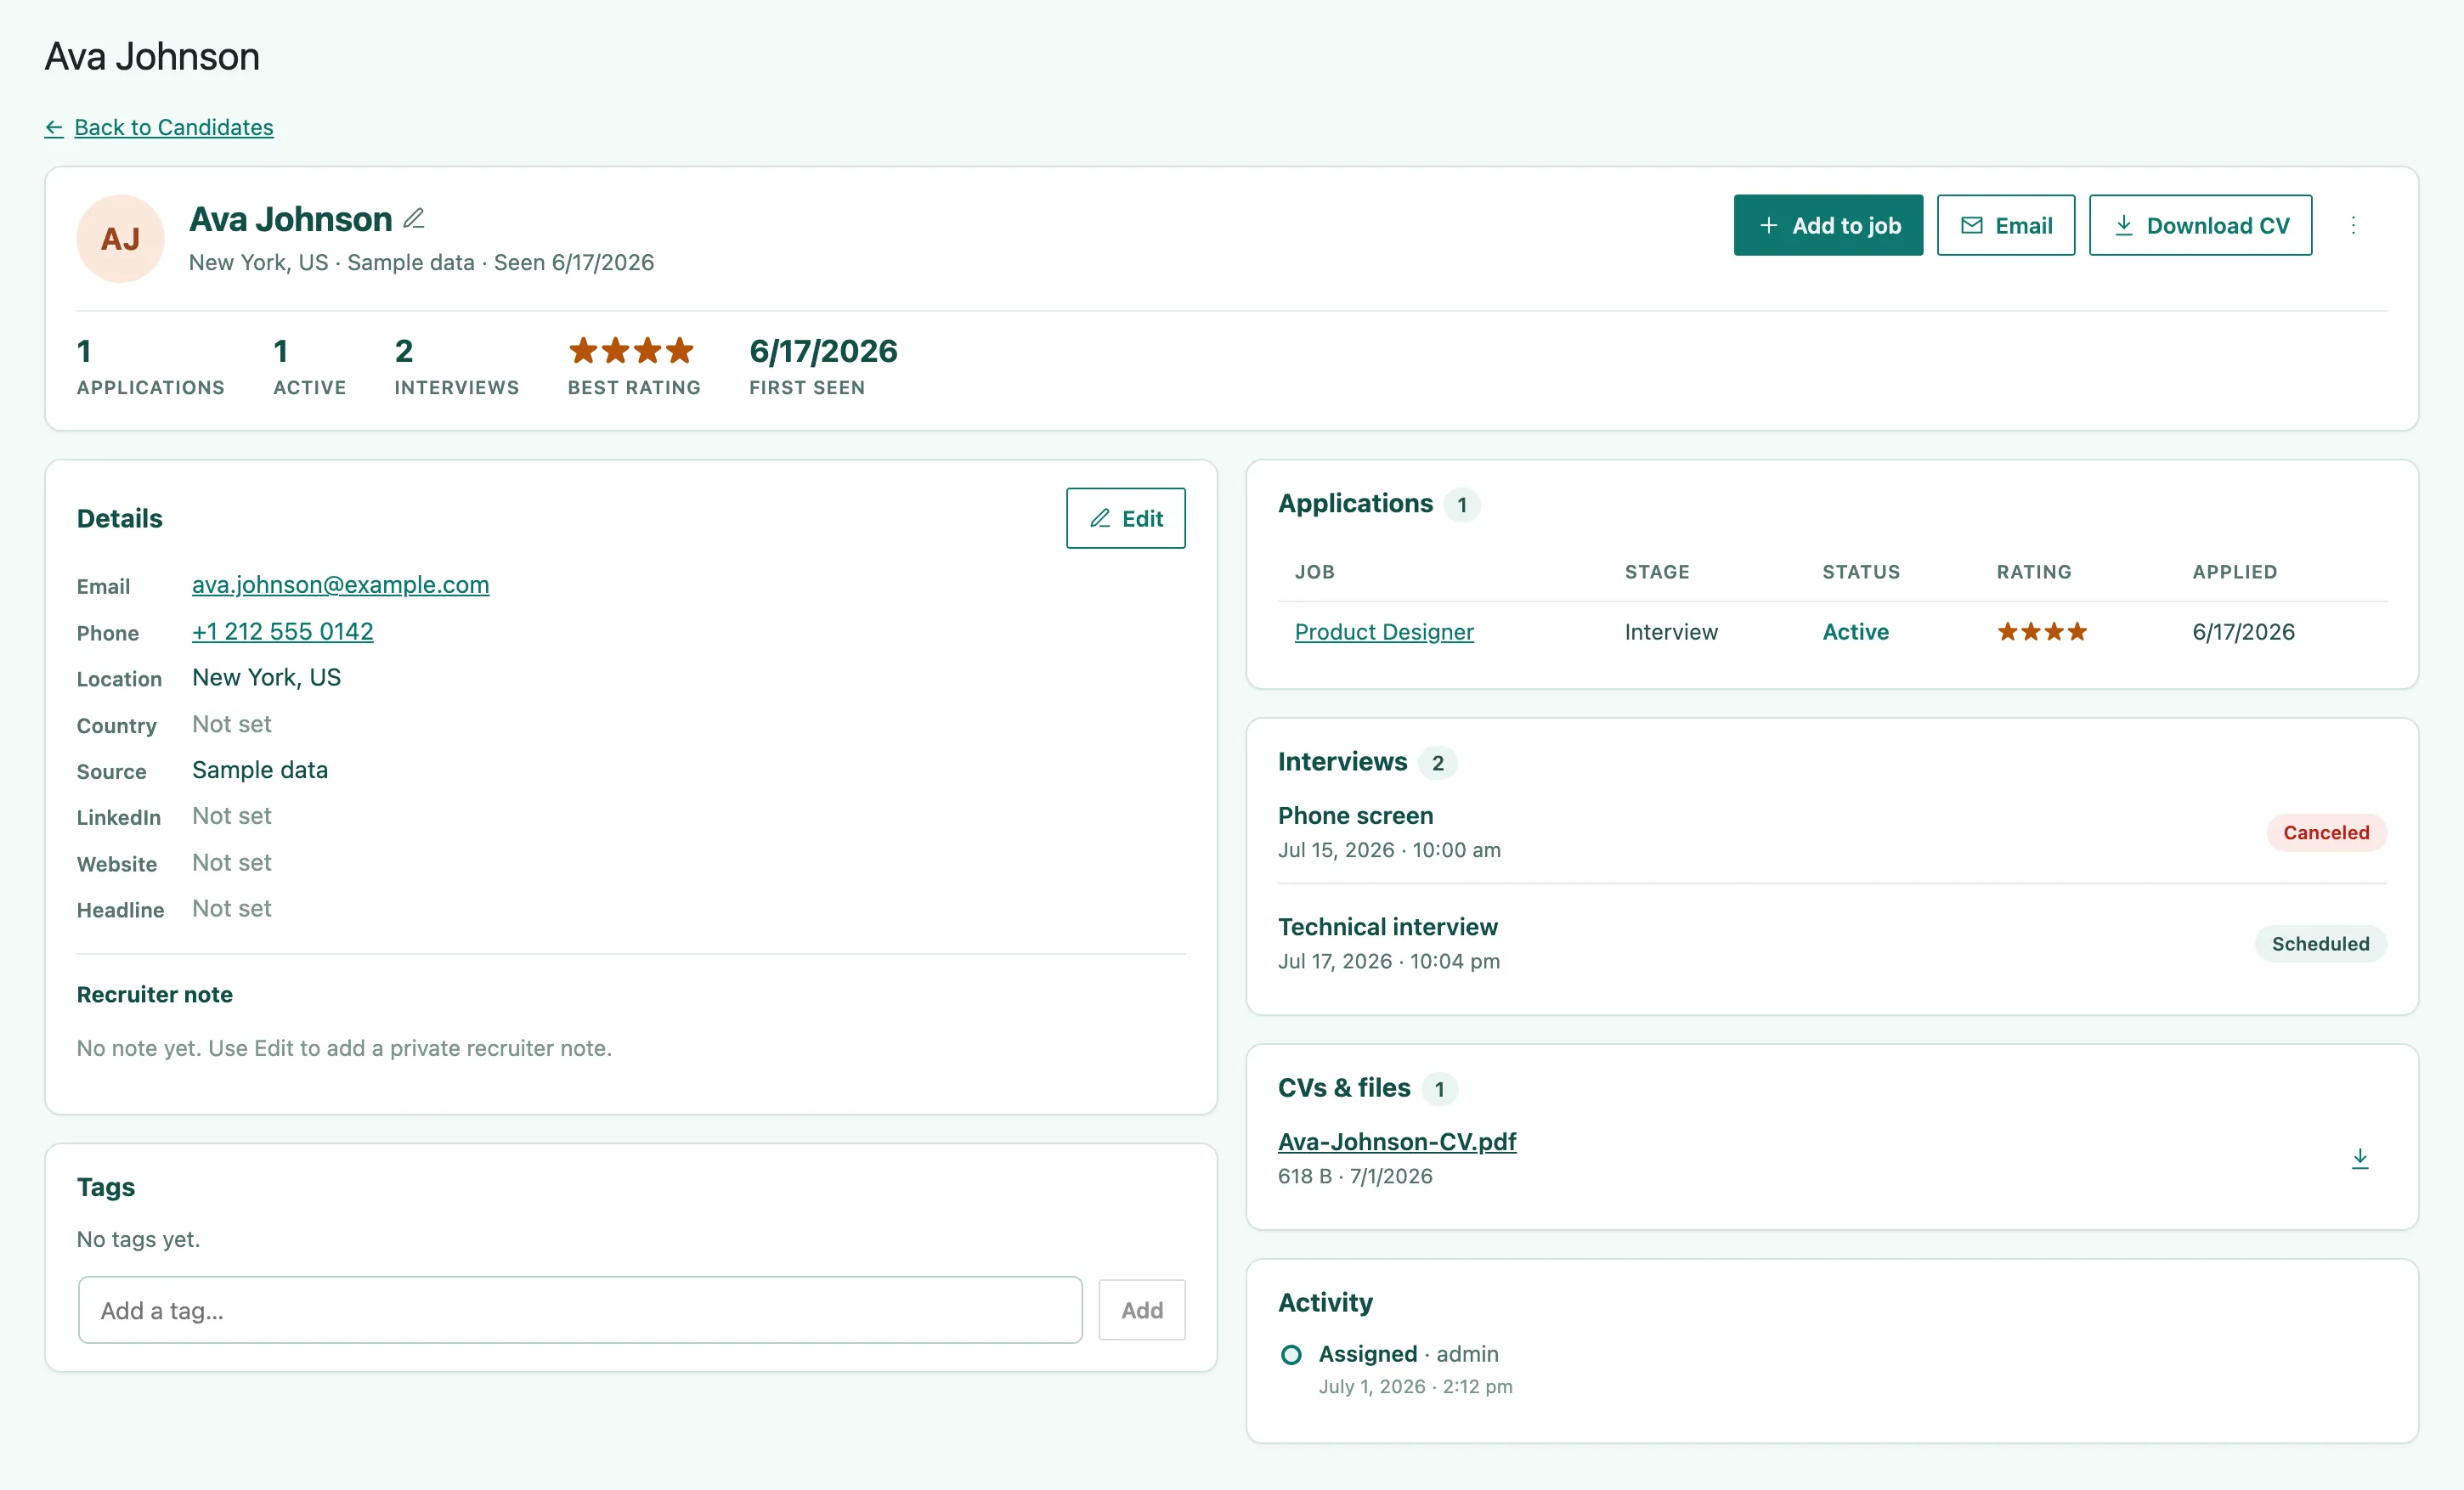Click the best rating stars in the summary

[631, 351]
